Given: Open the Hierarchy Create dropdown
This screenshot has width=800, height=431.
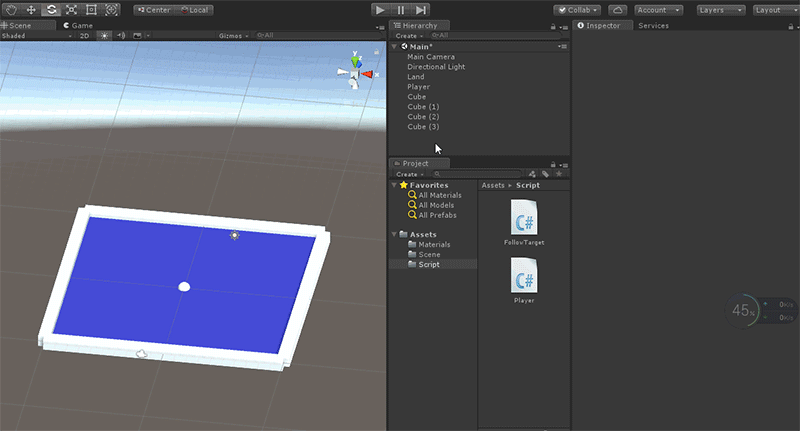Looking at the screenshot, I should [x=409, y=36].
